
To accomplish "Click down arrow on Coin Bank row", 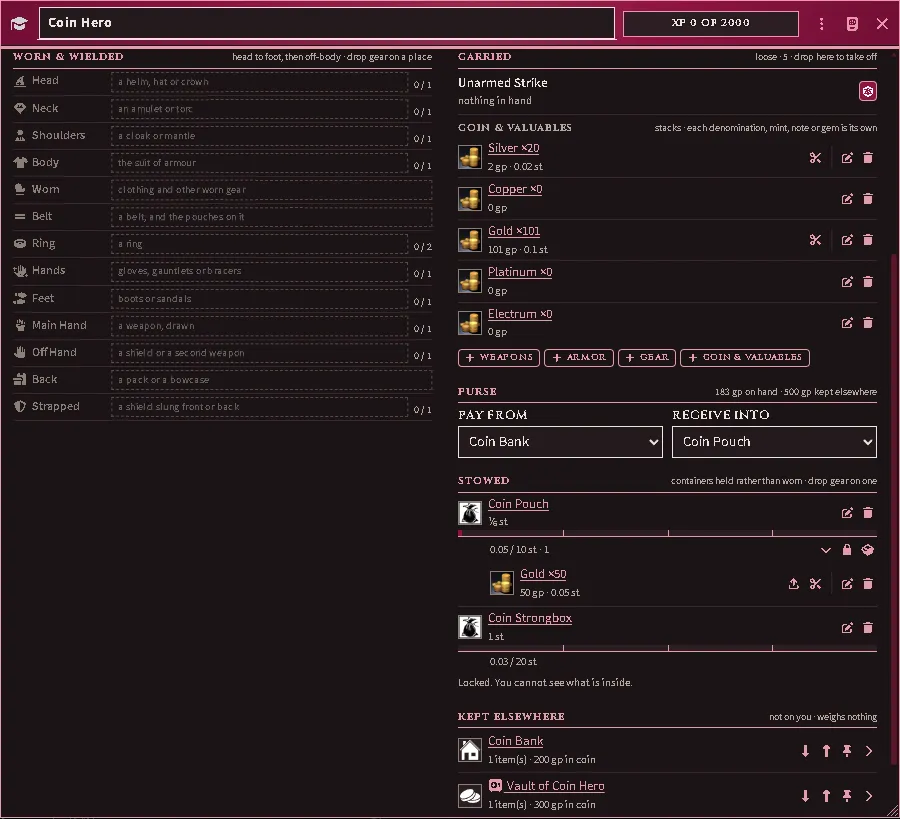I will 805,751.
